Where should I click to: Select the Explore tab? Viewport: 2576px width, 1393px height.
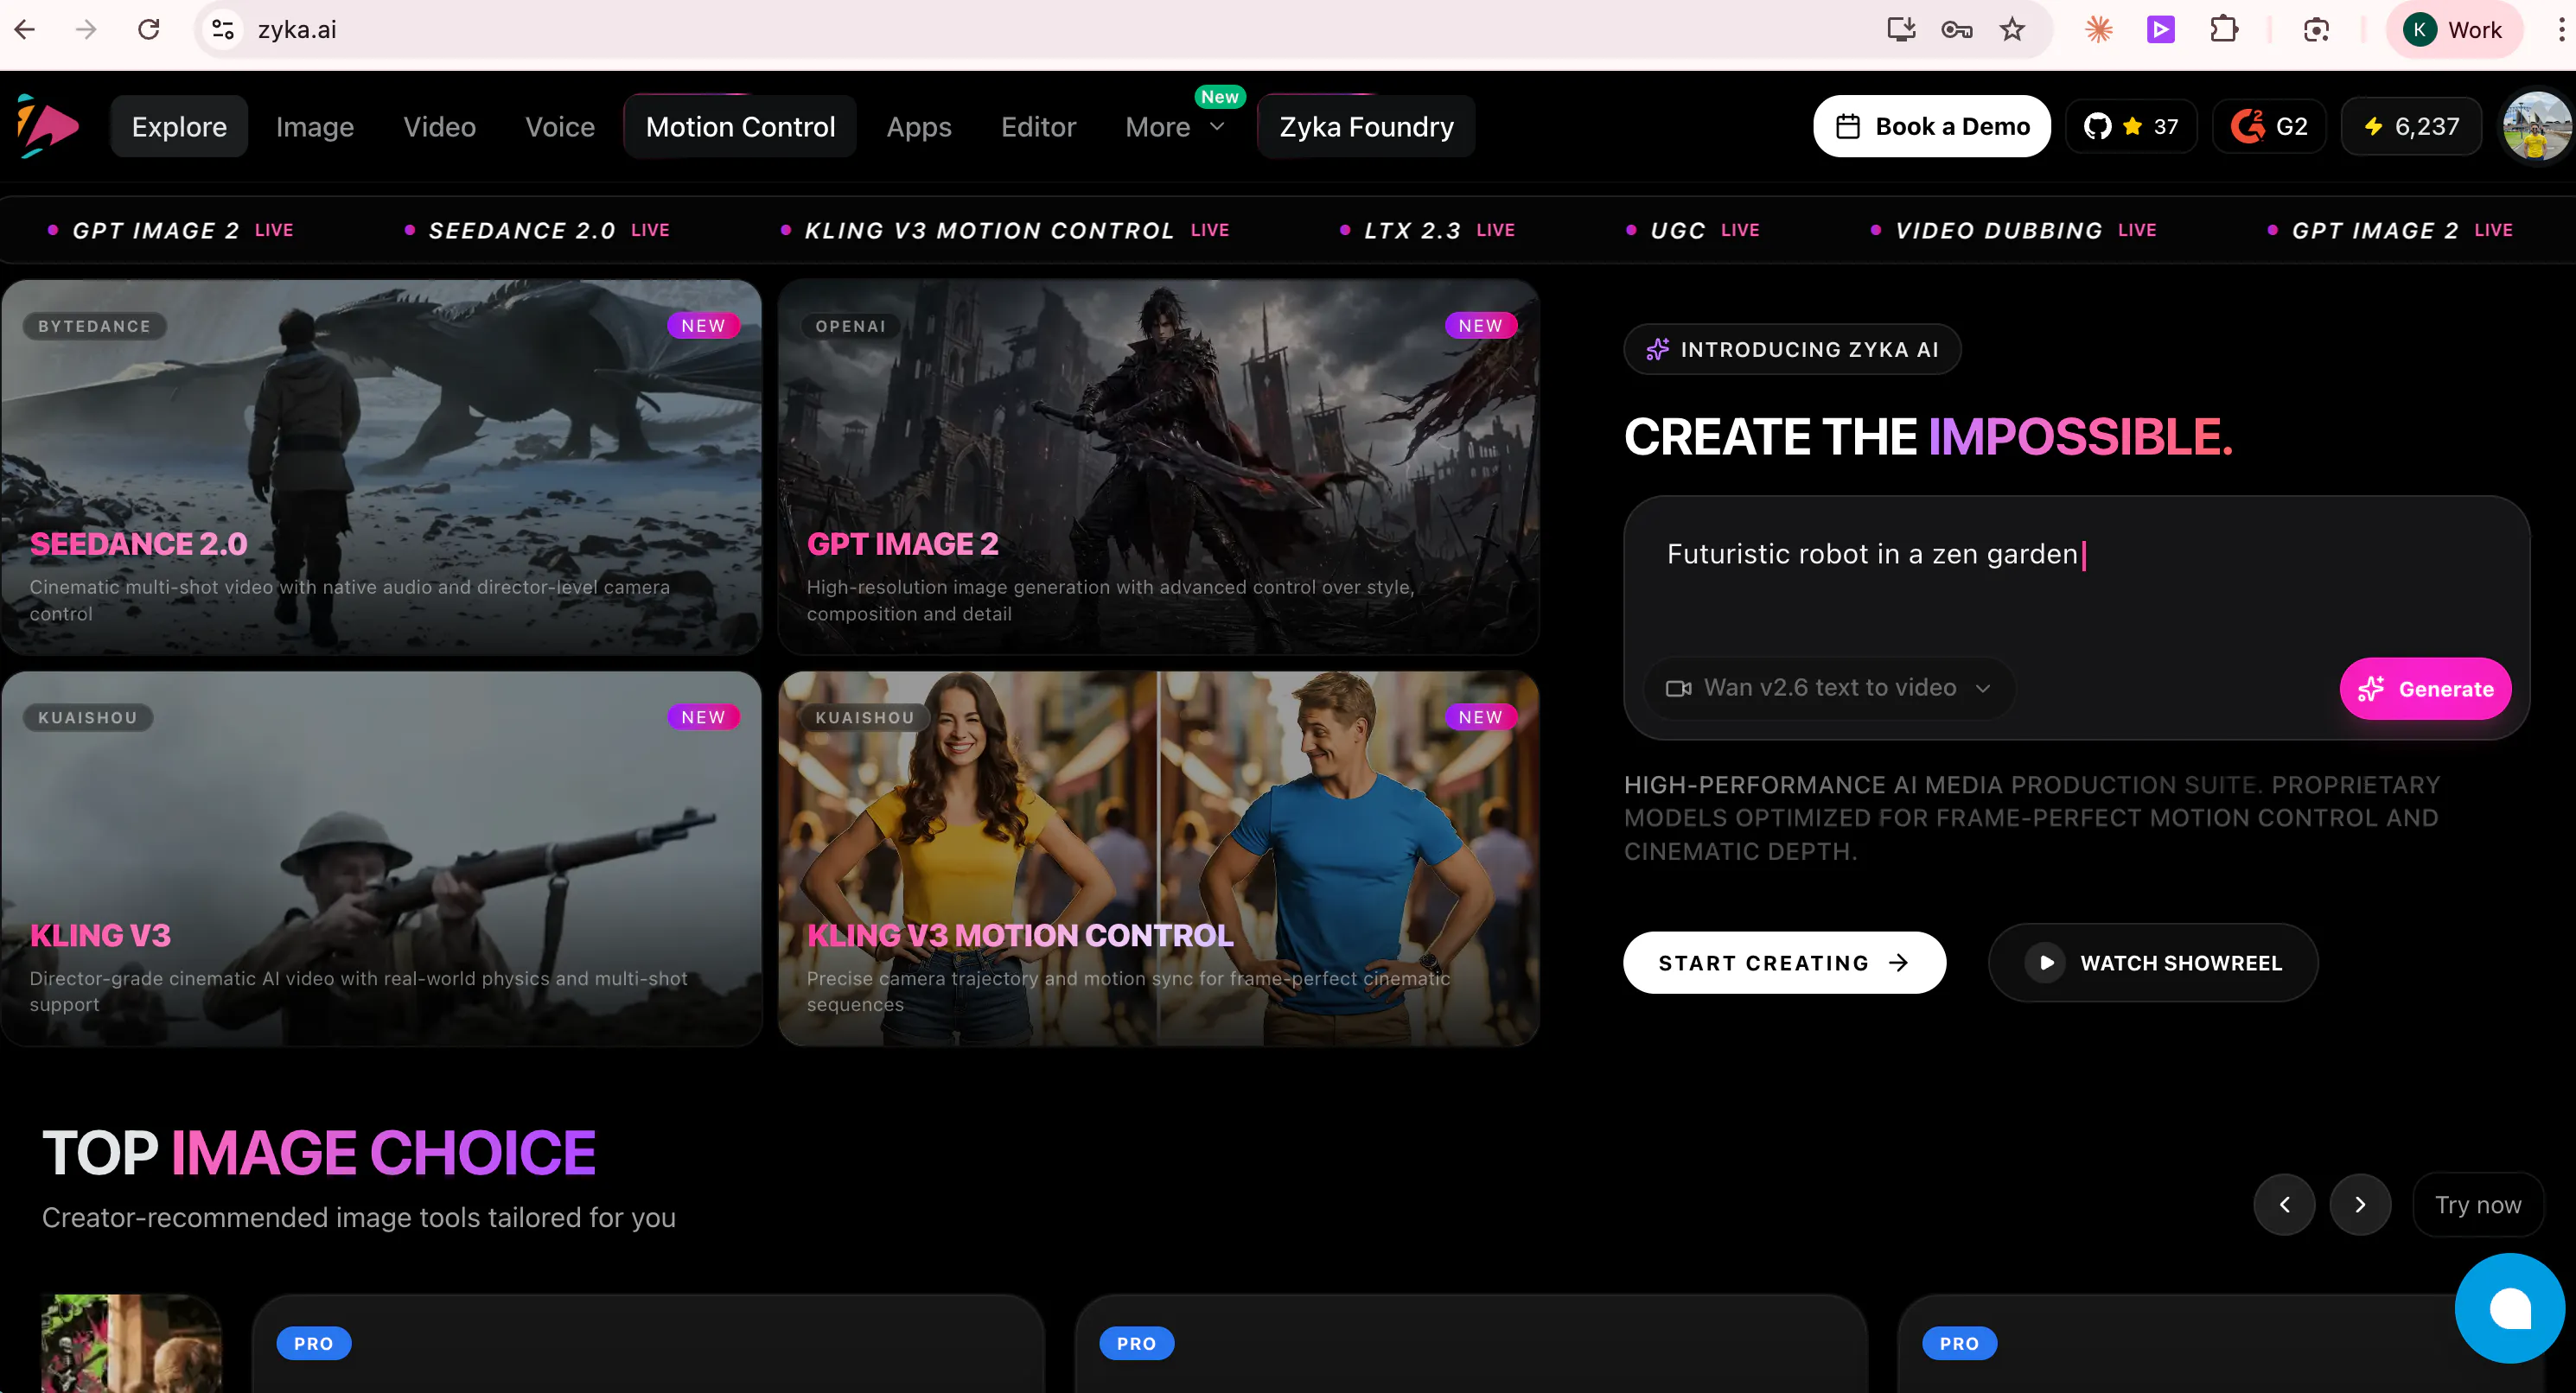click(x=179, y=127)
